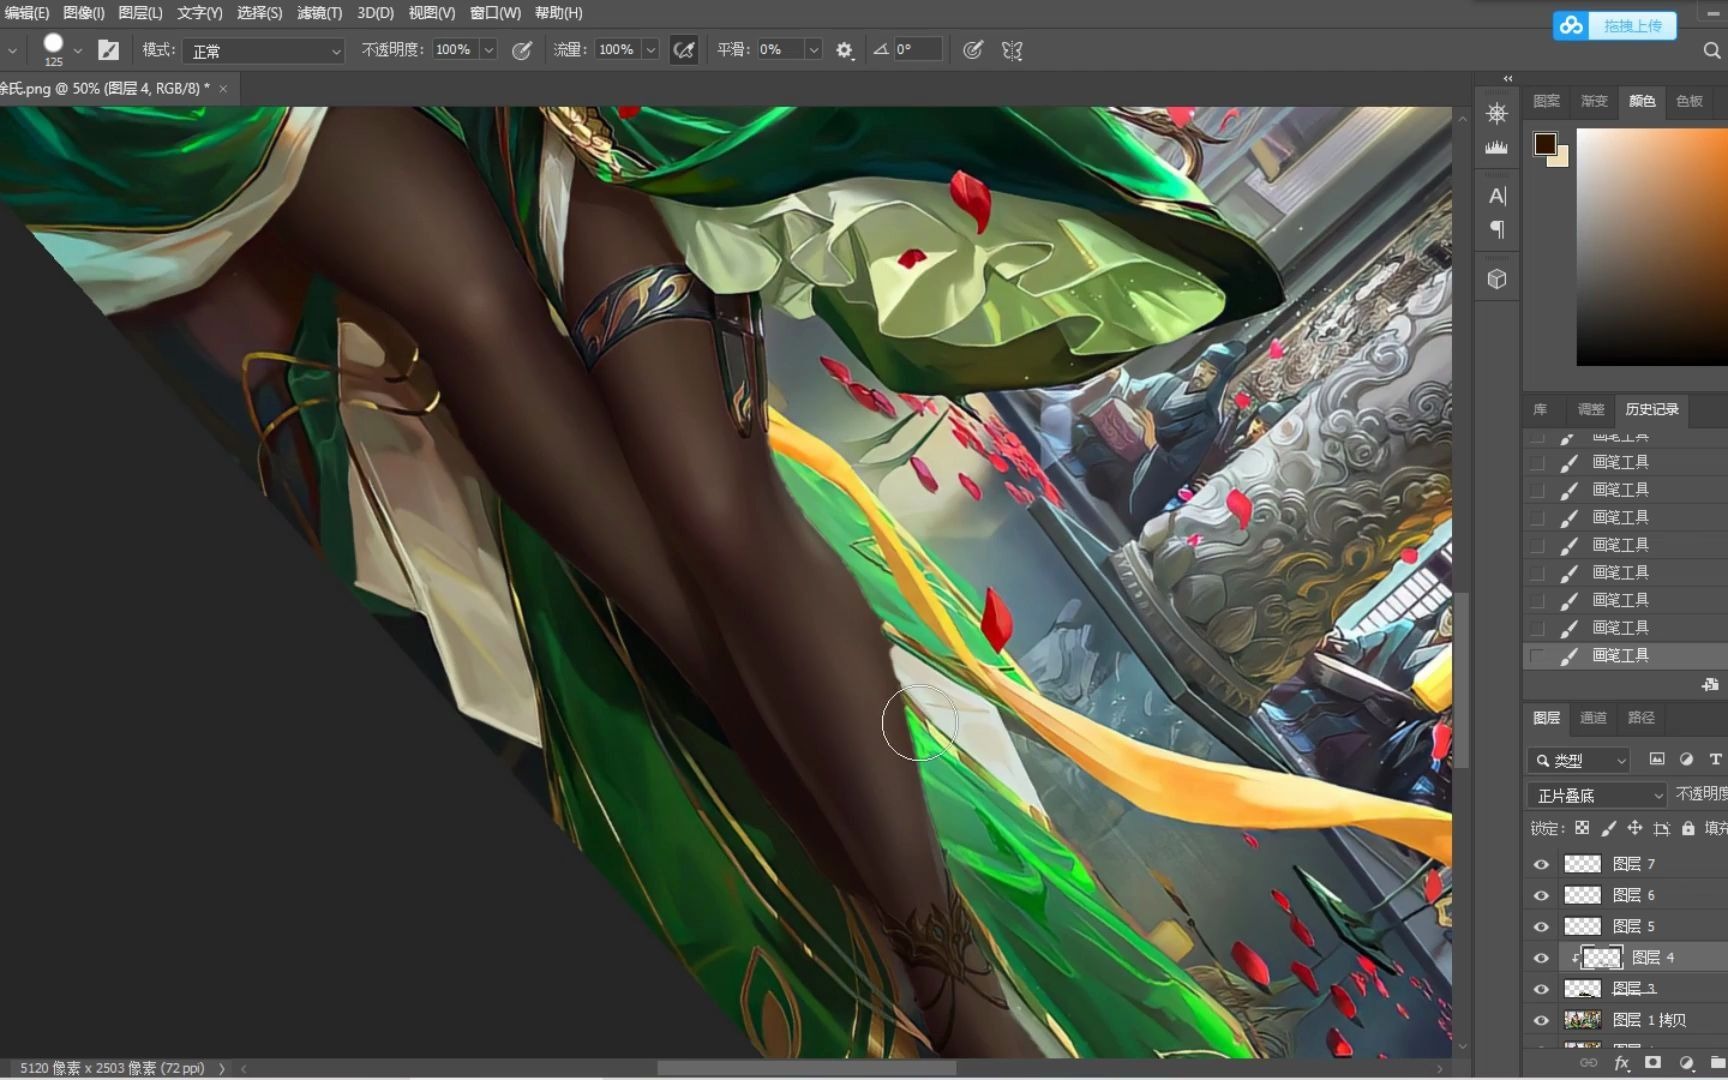Pick a color in color field
Image resolution: width=1728 pixels, height=1080 pixels.
pyautogui.click(x=1652, y=246)
